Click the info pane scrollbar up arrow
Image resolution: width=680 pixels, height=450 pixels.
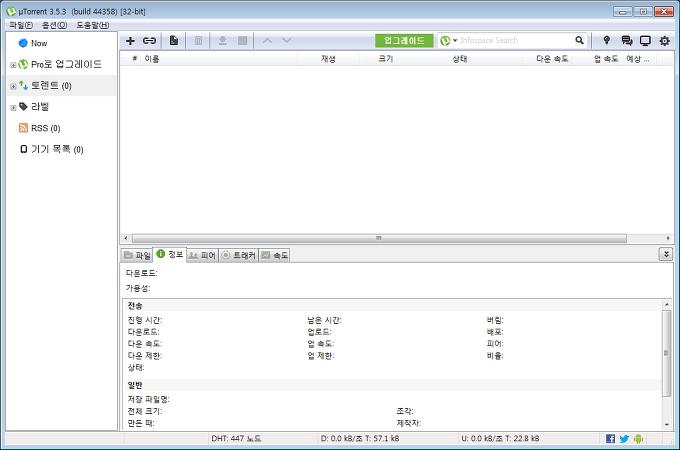[x=667, y=305]
